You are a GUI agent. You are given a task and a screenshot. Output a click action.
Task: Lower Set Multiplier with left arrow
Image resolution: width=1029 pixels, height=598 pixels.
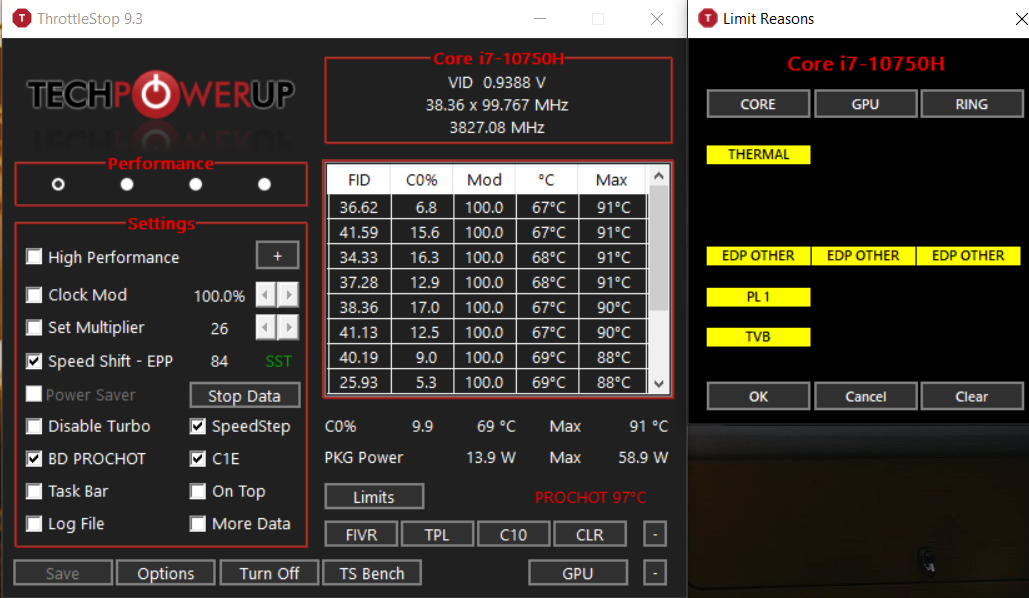tap(266, 327)
